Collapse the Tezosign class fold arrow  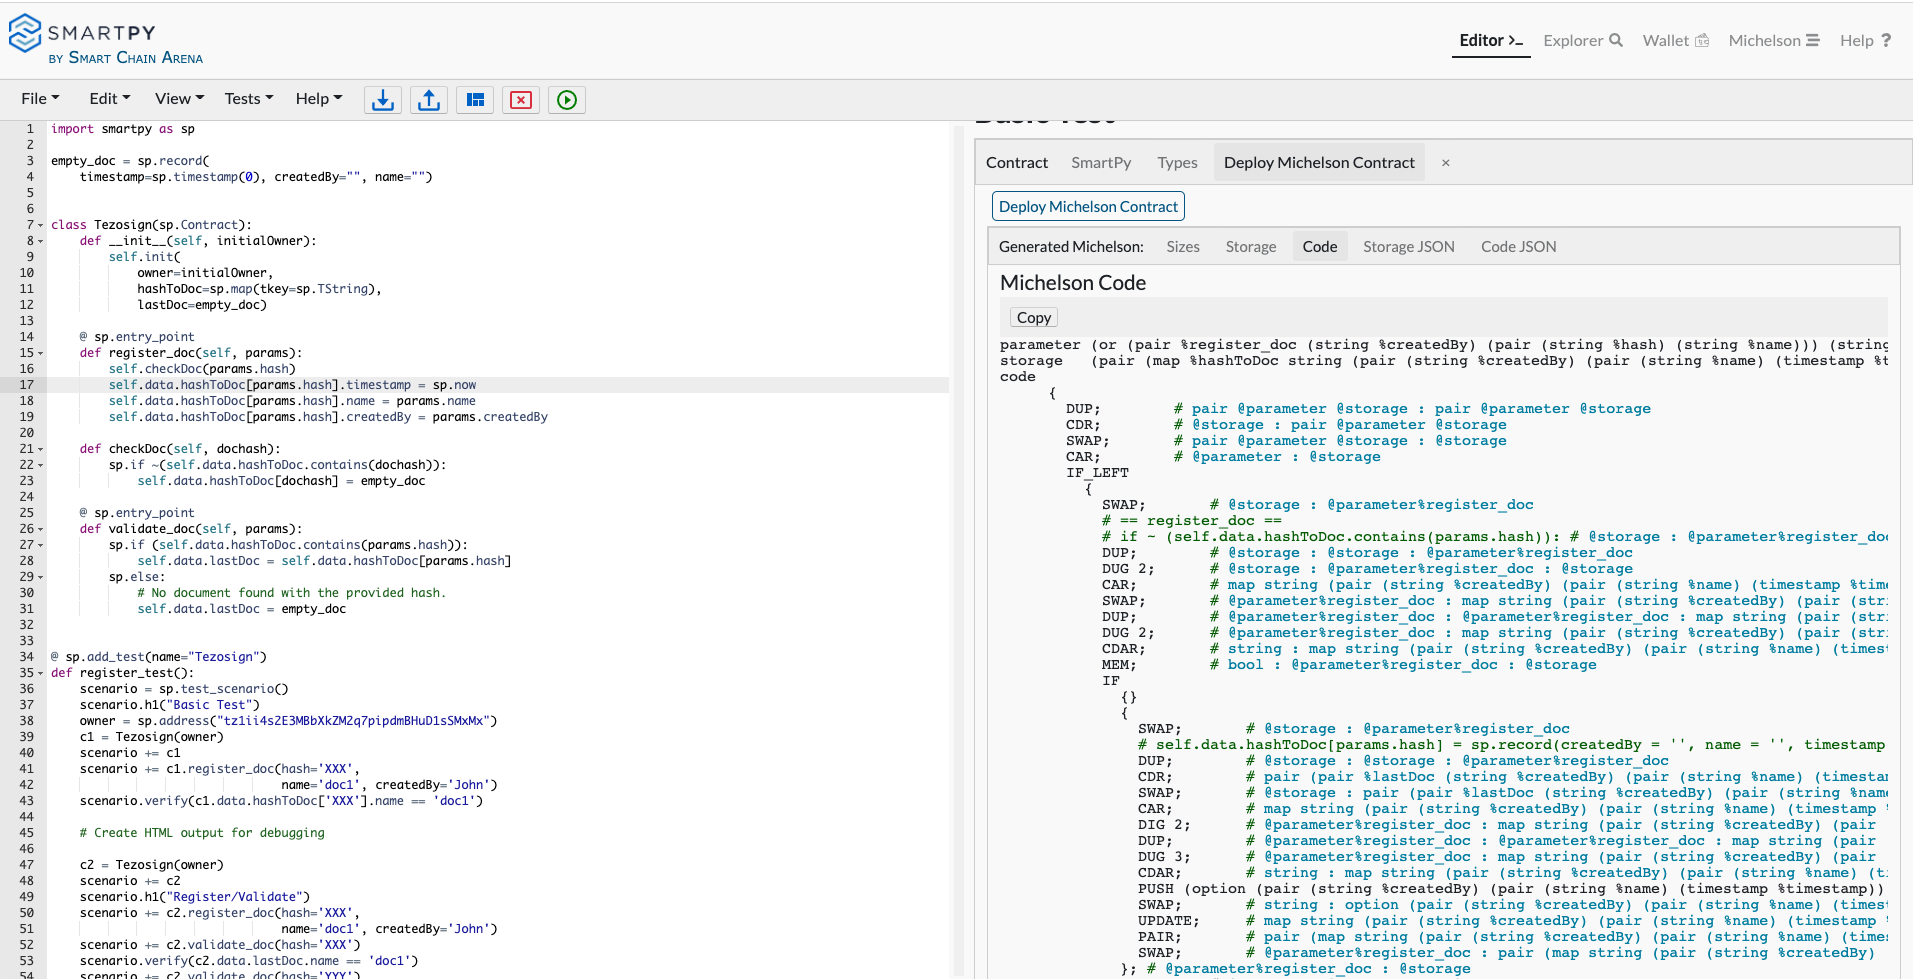tap(41, 226)
